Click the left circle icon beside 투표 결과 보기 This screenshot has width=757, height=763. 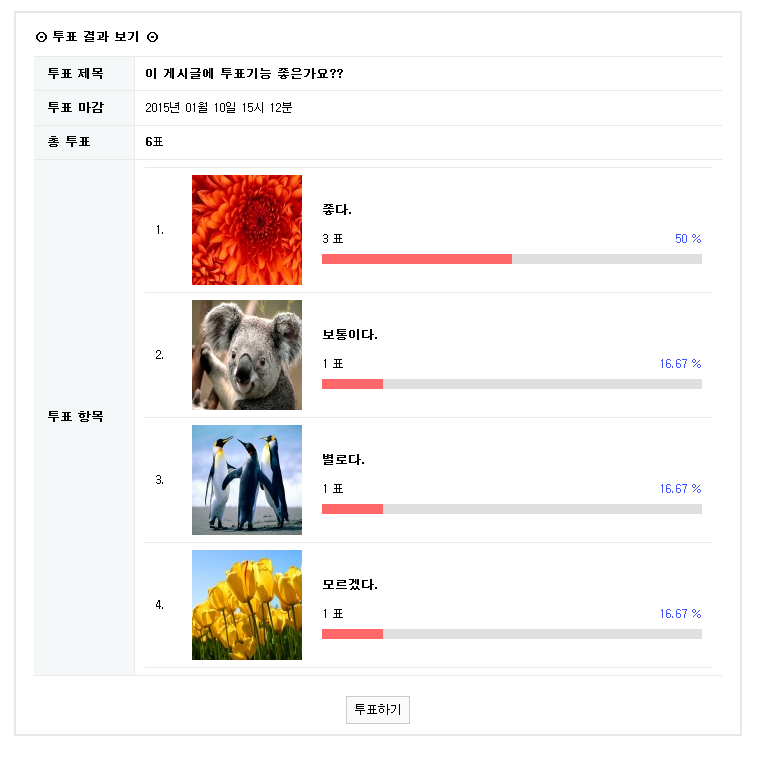(x=41, y=37)
